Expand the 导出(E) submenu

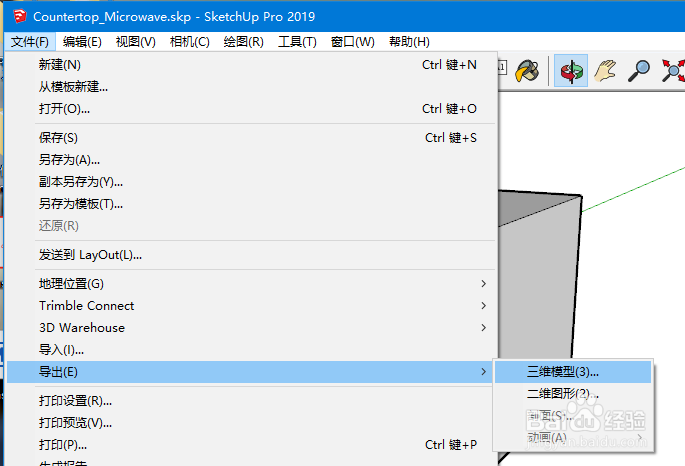coord(251,372)
